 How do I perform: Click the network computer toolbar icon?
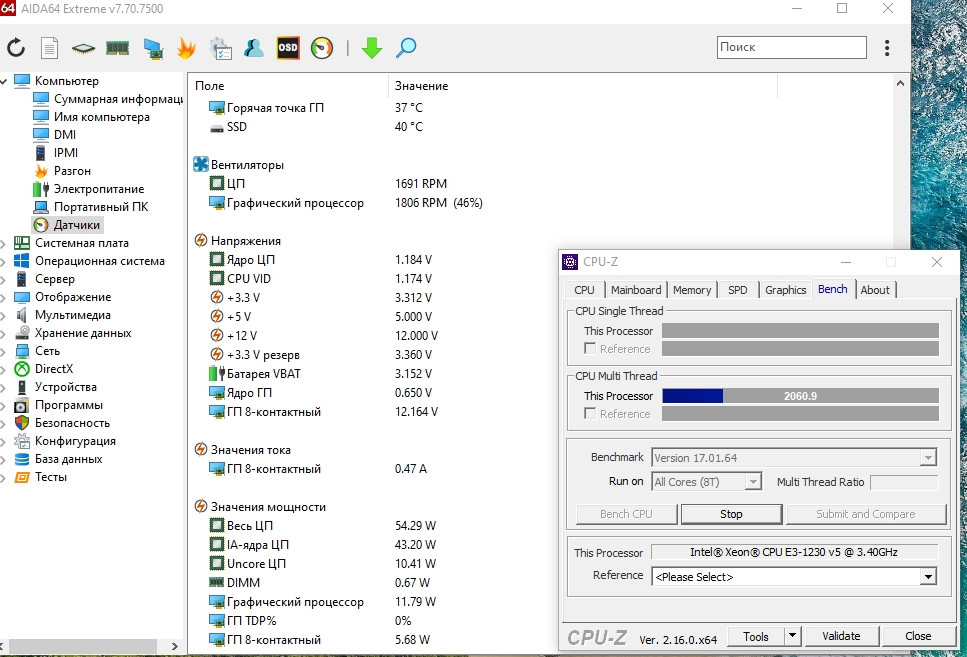click(153, 48)
